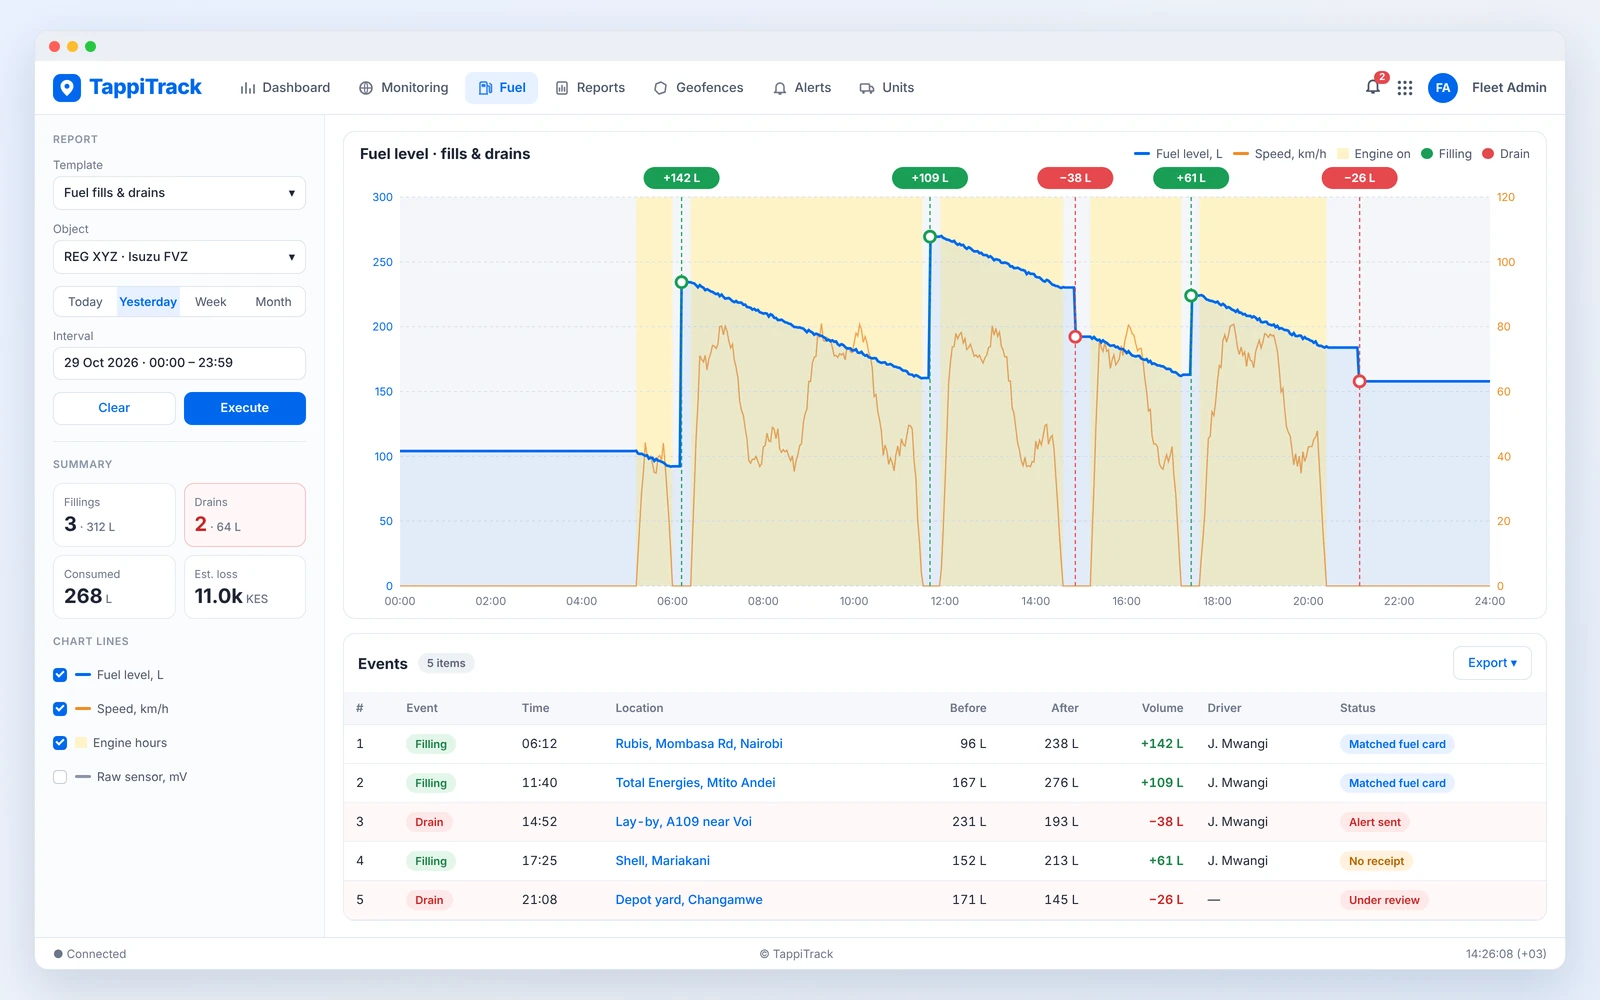Click the Fuel level, L legend swatch
1600x1000 pixels.
[1142, 154]
